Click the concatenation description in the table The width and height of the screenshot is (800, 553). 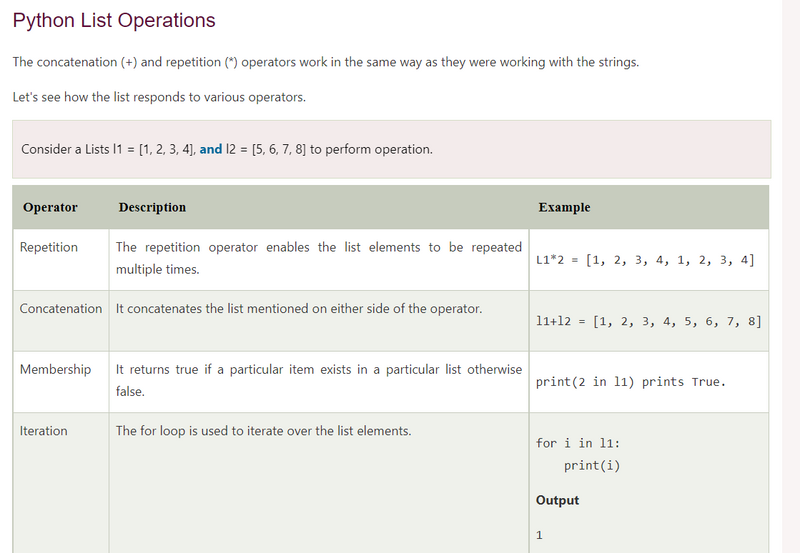[x=298, y=309]
